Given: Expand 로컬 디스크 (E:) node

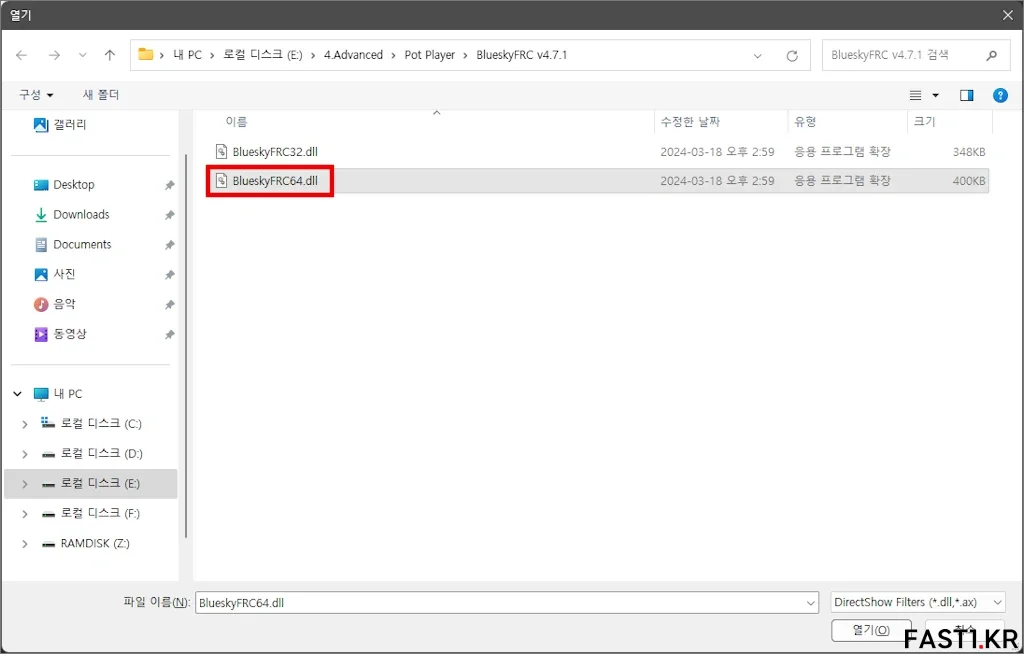Looking at the screenshot, I should 25,484.
